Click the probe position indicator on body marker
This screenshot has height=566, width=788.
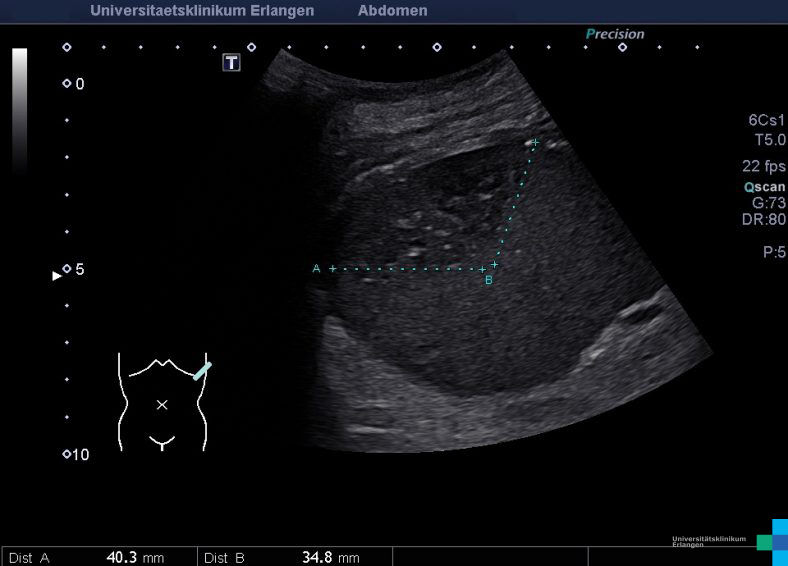pyautogui.click(x=202, y=370)
